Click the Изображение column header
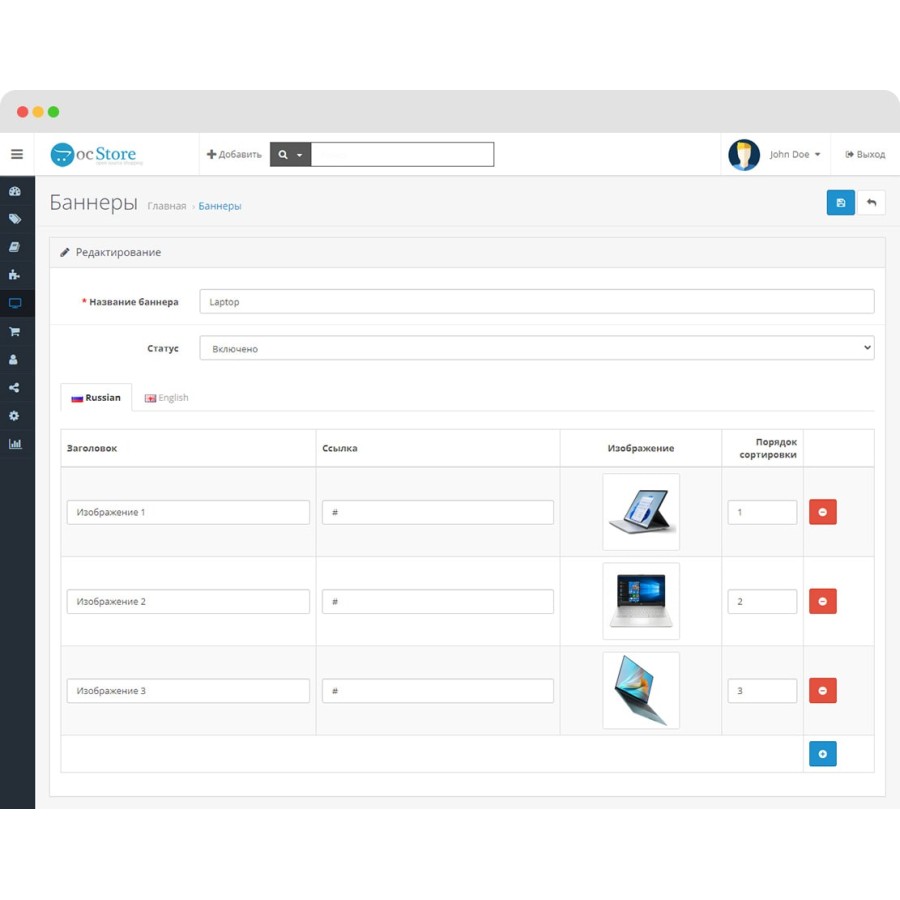The height and width of the screenshot is (900, 900). coord(641,448)
